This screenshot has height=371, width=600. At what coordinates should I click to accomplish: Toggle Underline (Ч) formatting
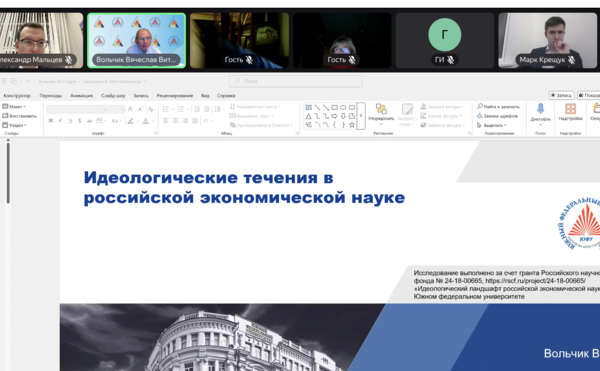[x=70, y=121]
